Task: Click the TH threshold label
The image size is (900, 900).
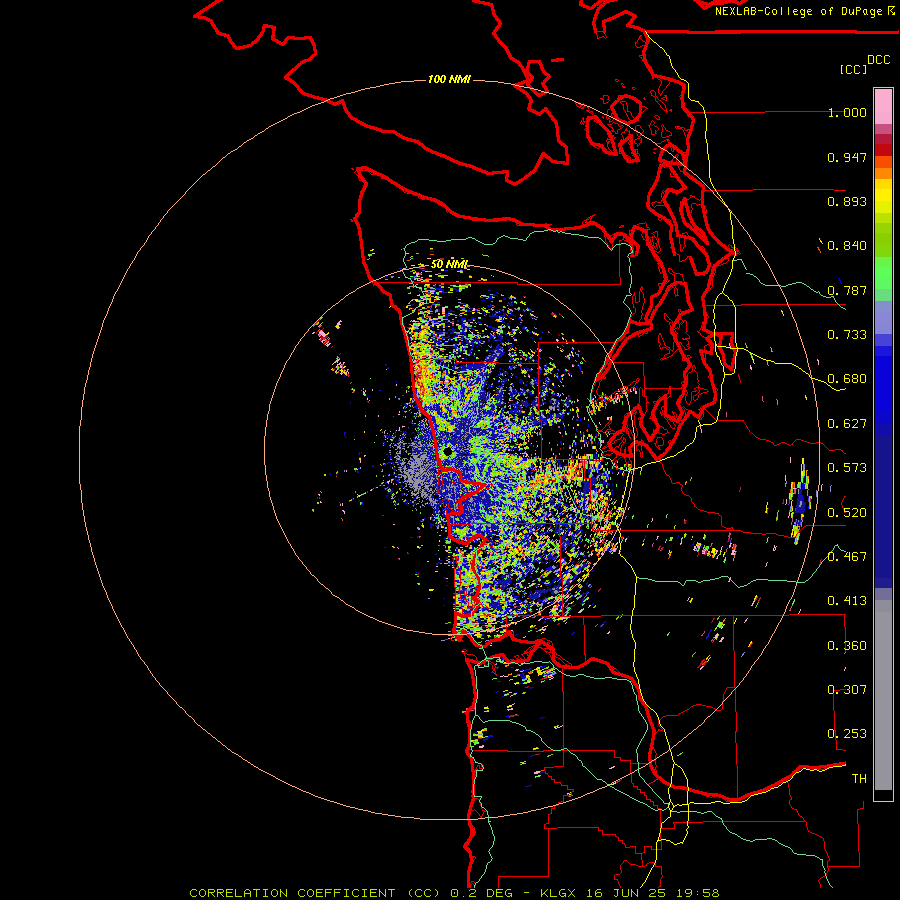Action: [859, 778]
